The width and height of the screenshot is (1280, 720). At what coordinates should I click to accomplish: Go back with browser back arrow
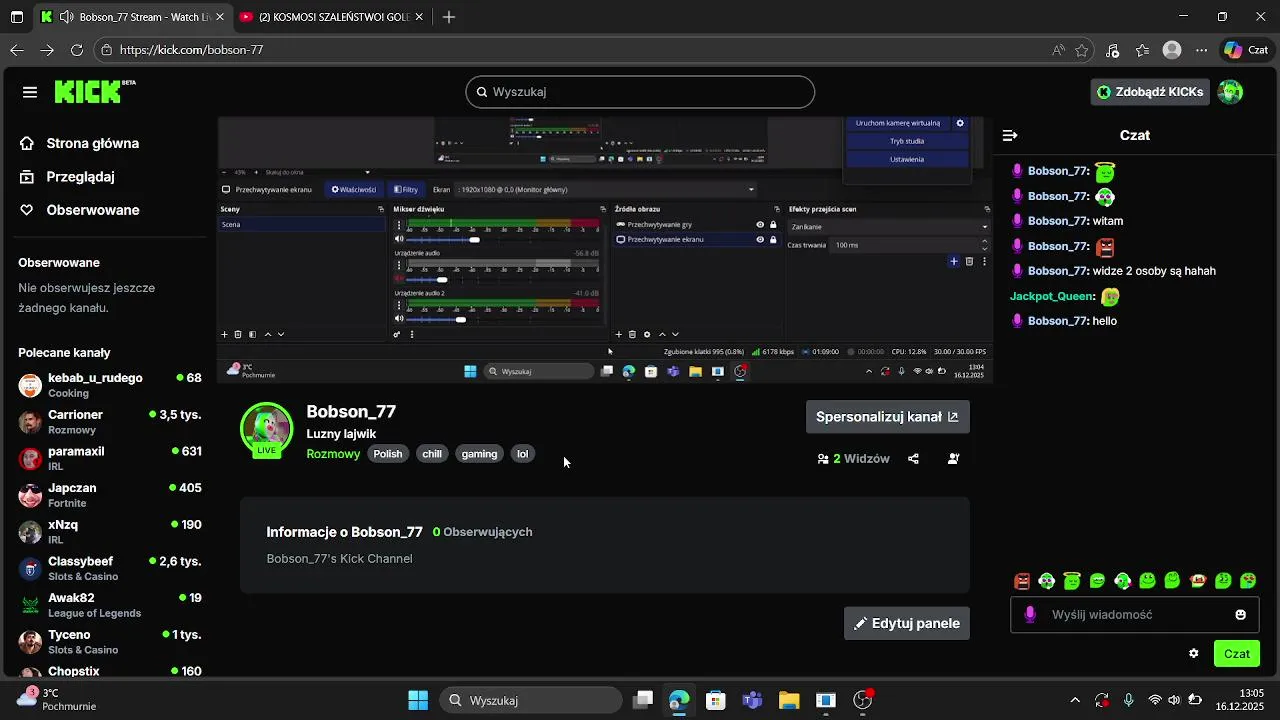click(x=17, y=49)
